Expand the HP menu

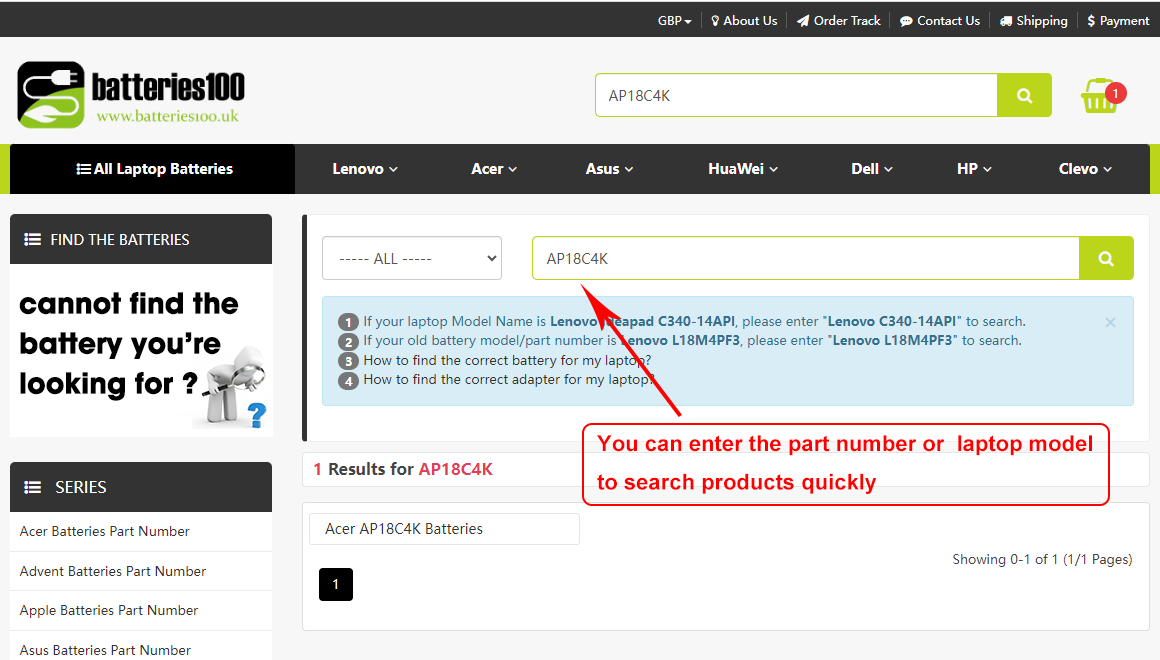tap(974, 169)
